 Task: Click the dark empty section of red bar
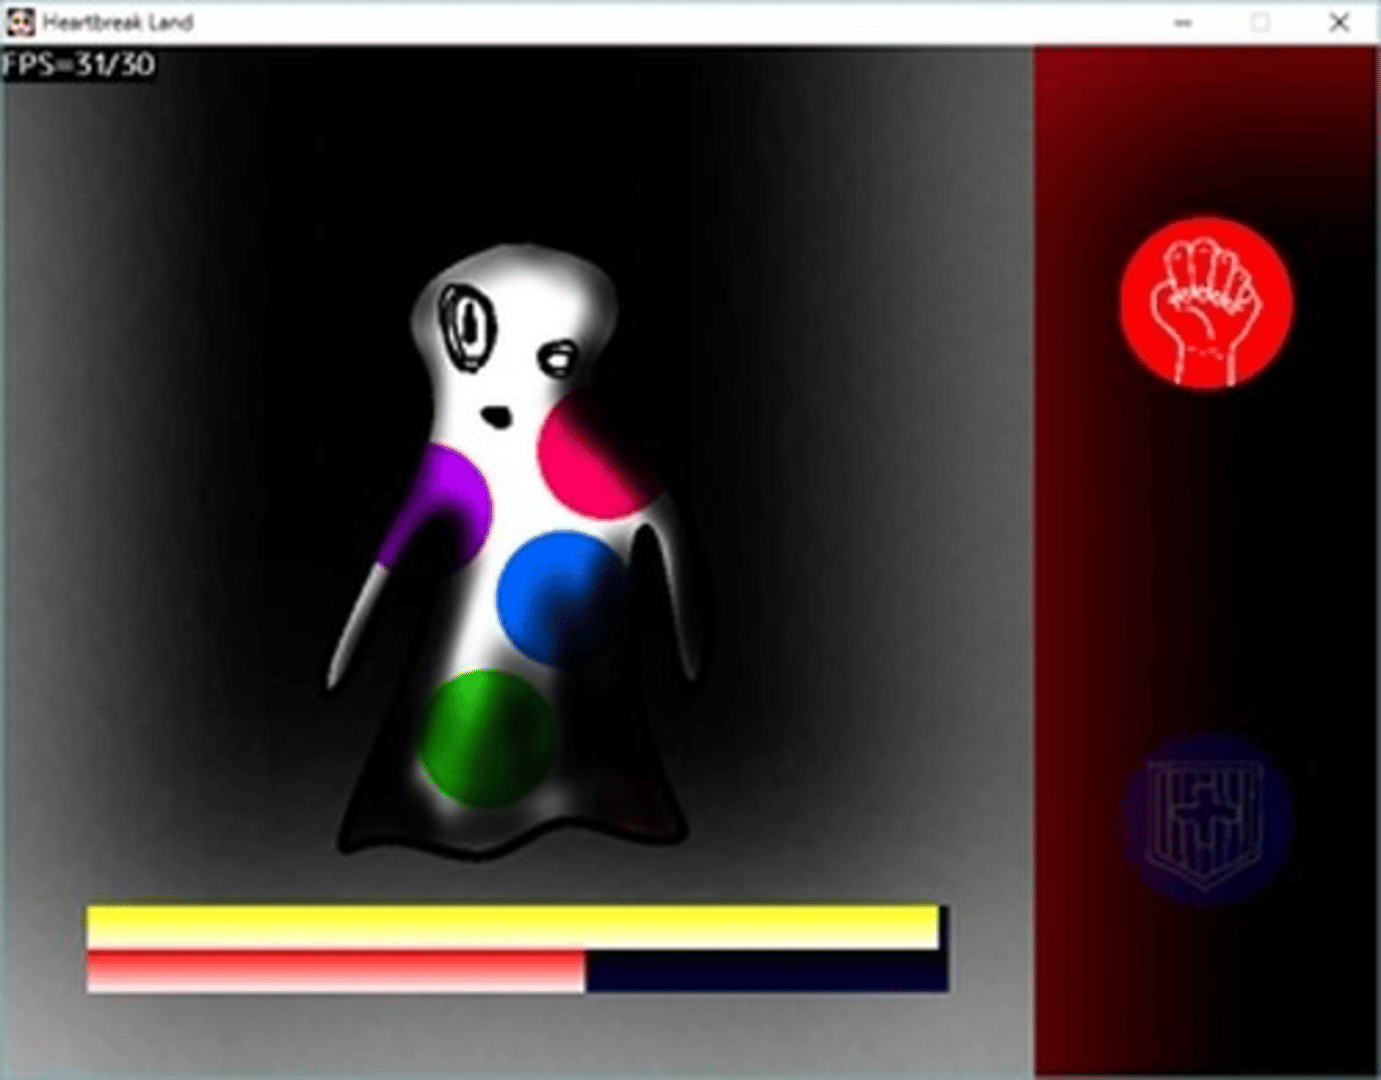point(766,972)
